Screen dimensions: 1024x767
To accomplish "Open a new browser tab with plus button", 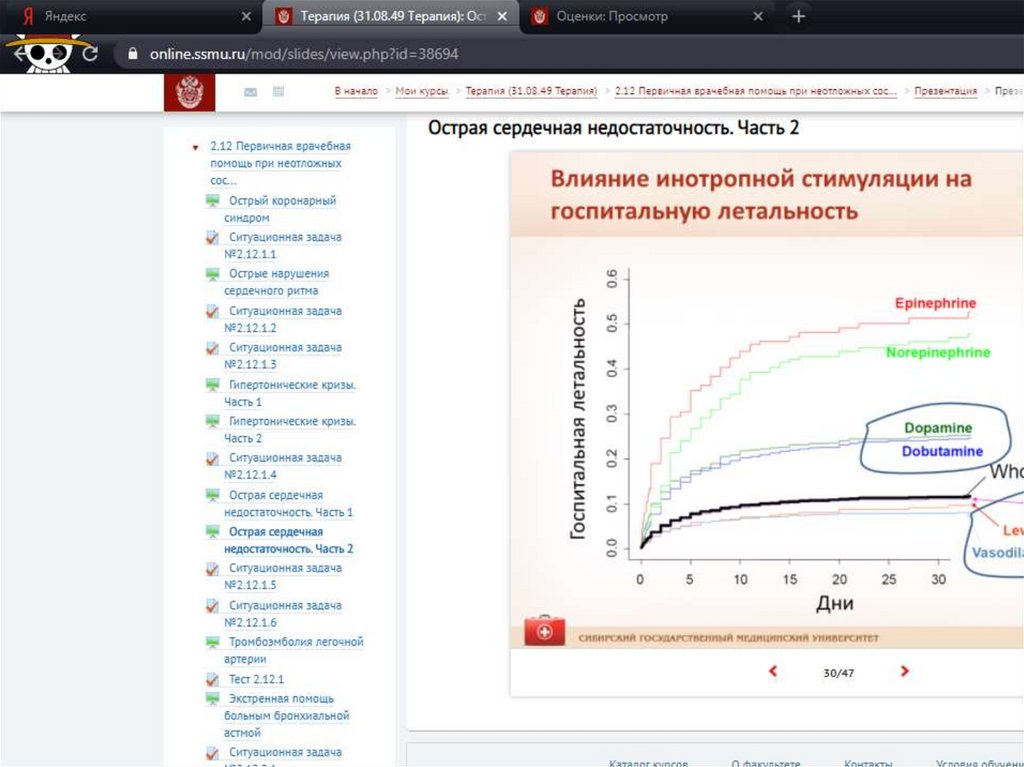I will tap(799, 16).
